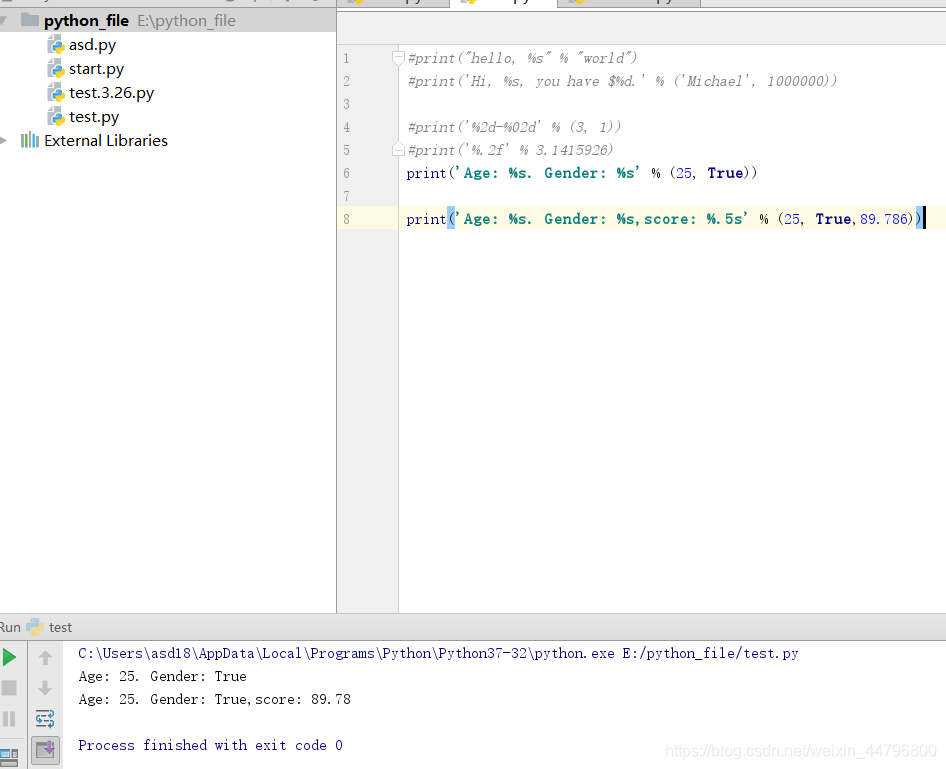The height and width of the screenshot is (769, 946).
Task: Click the Pause Output icon
Action: pyautogui.click(x=9, y=718)
